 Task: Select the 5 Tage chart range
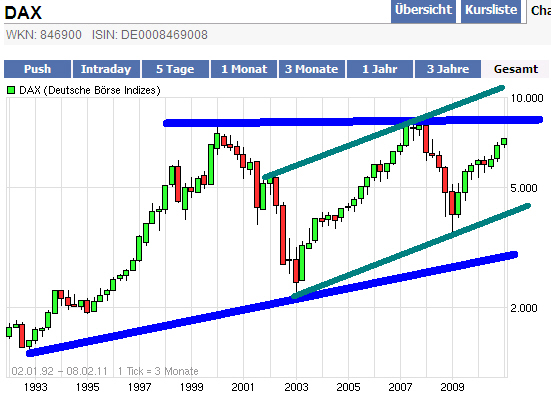175,69
